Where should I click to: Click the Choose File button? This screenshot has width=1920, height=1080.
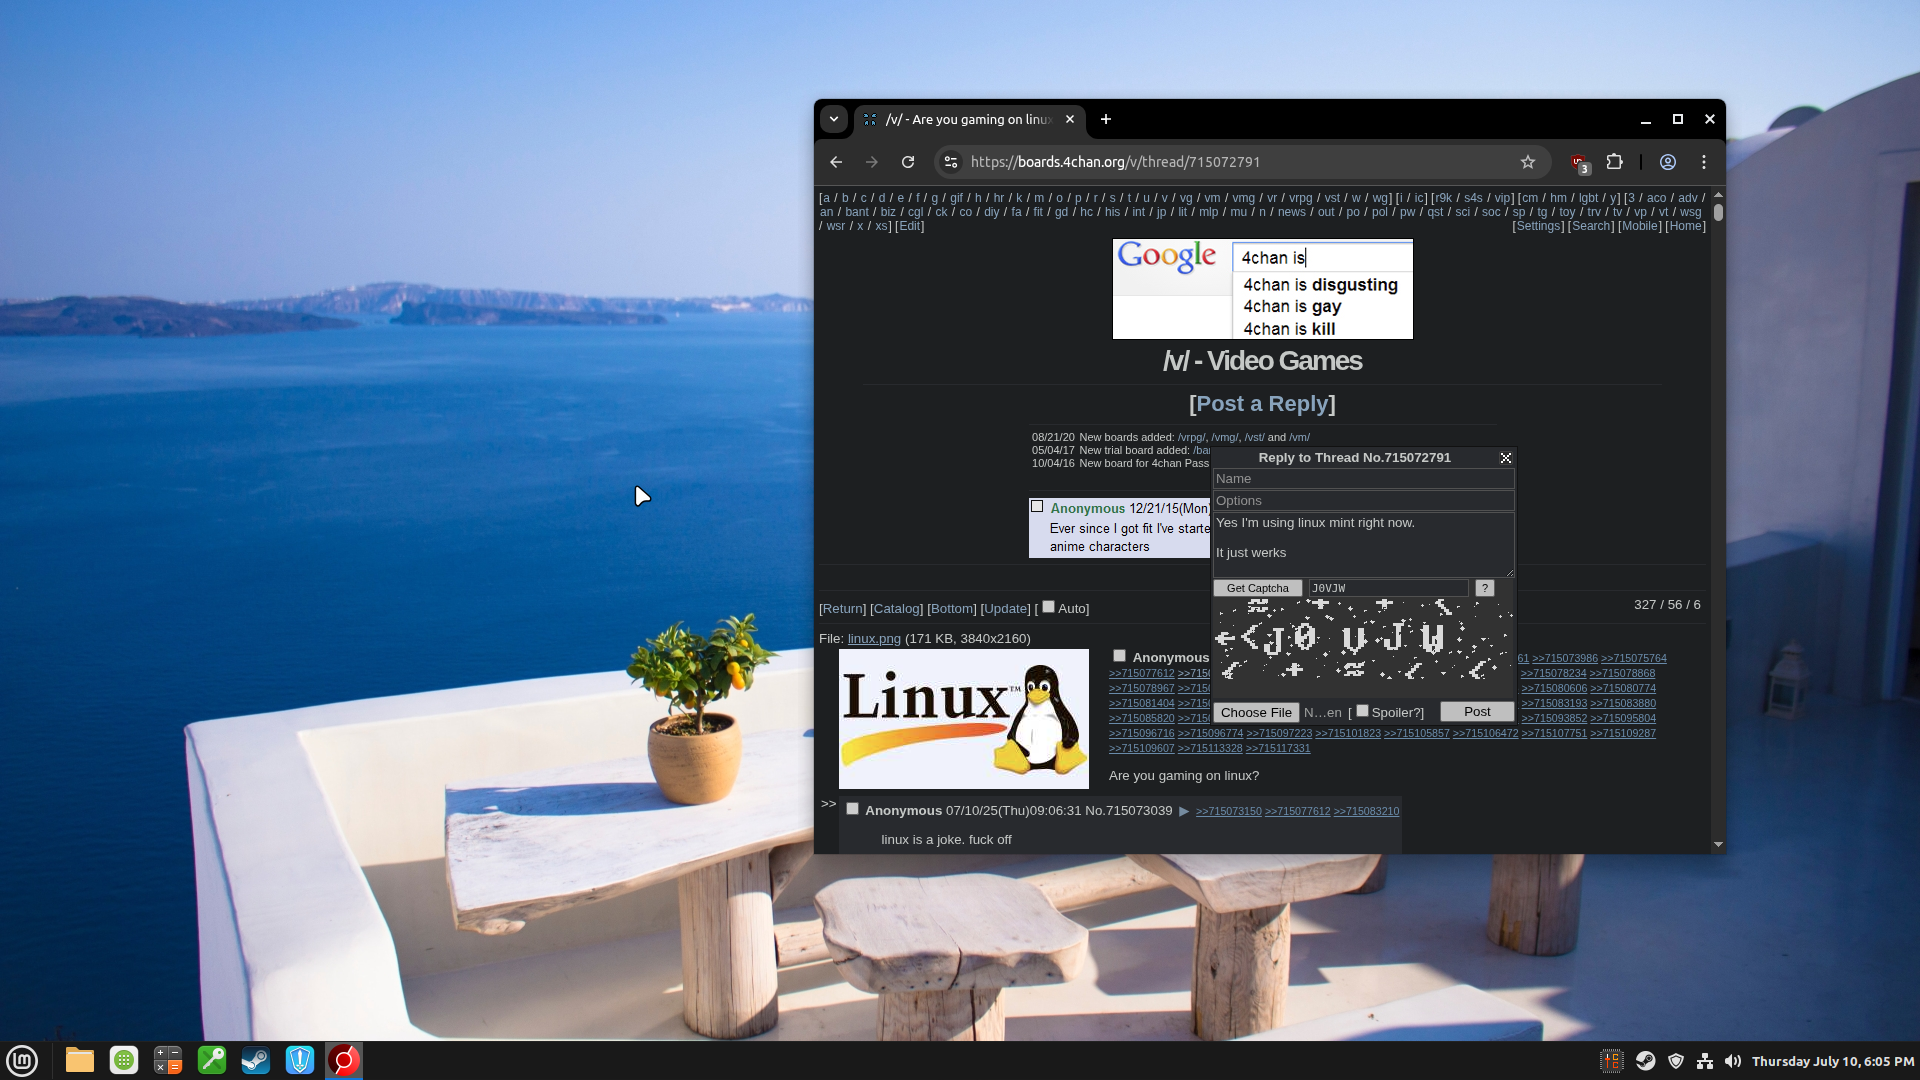click(1256, 712)
